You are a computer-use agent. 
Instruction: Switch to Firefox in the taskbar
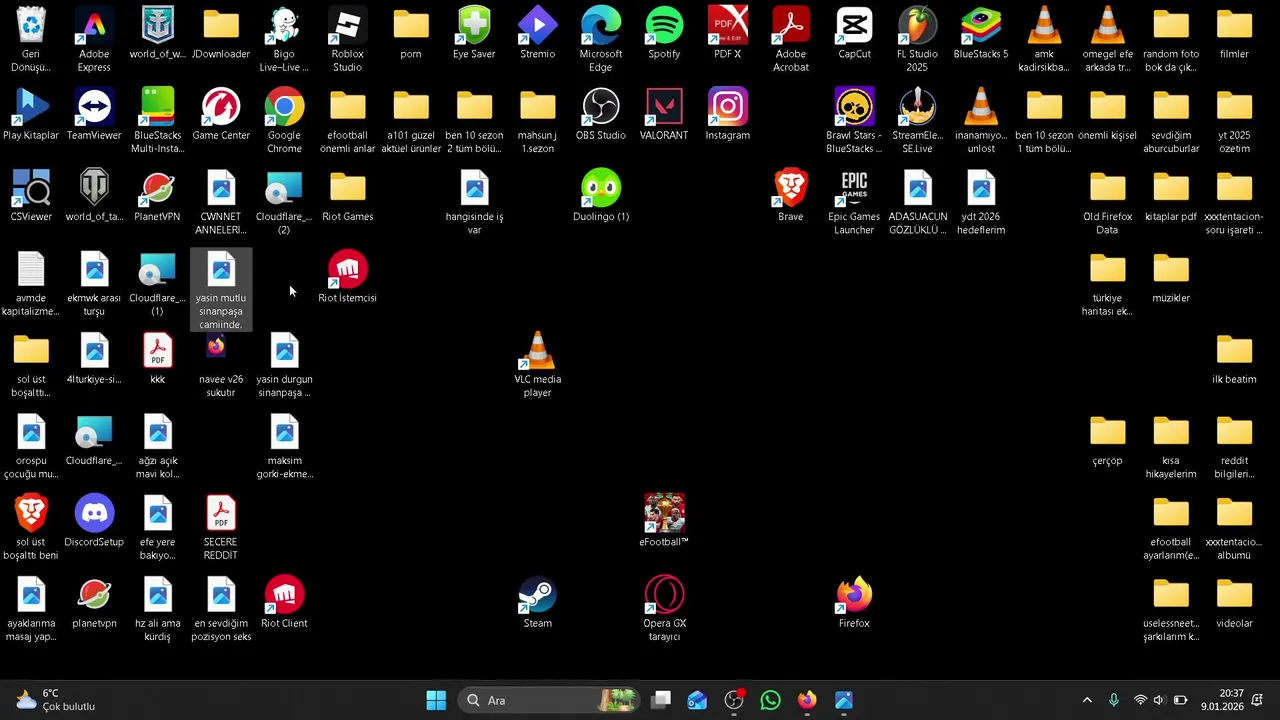tap(807, 700)
